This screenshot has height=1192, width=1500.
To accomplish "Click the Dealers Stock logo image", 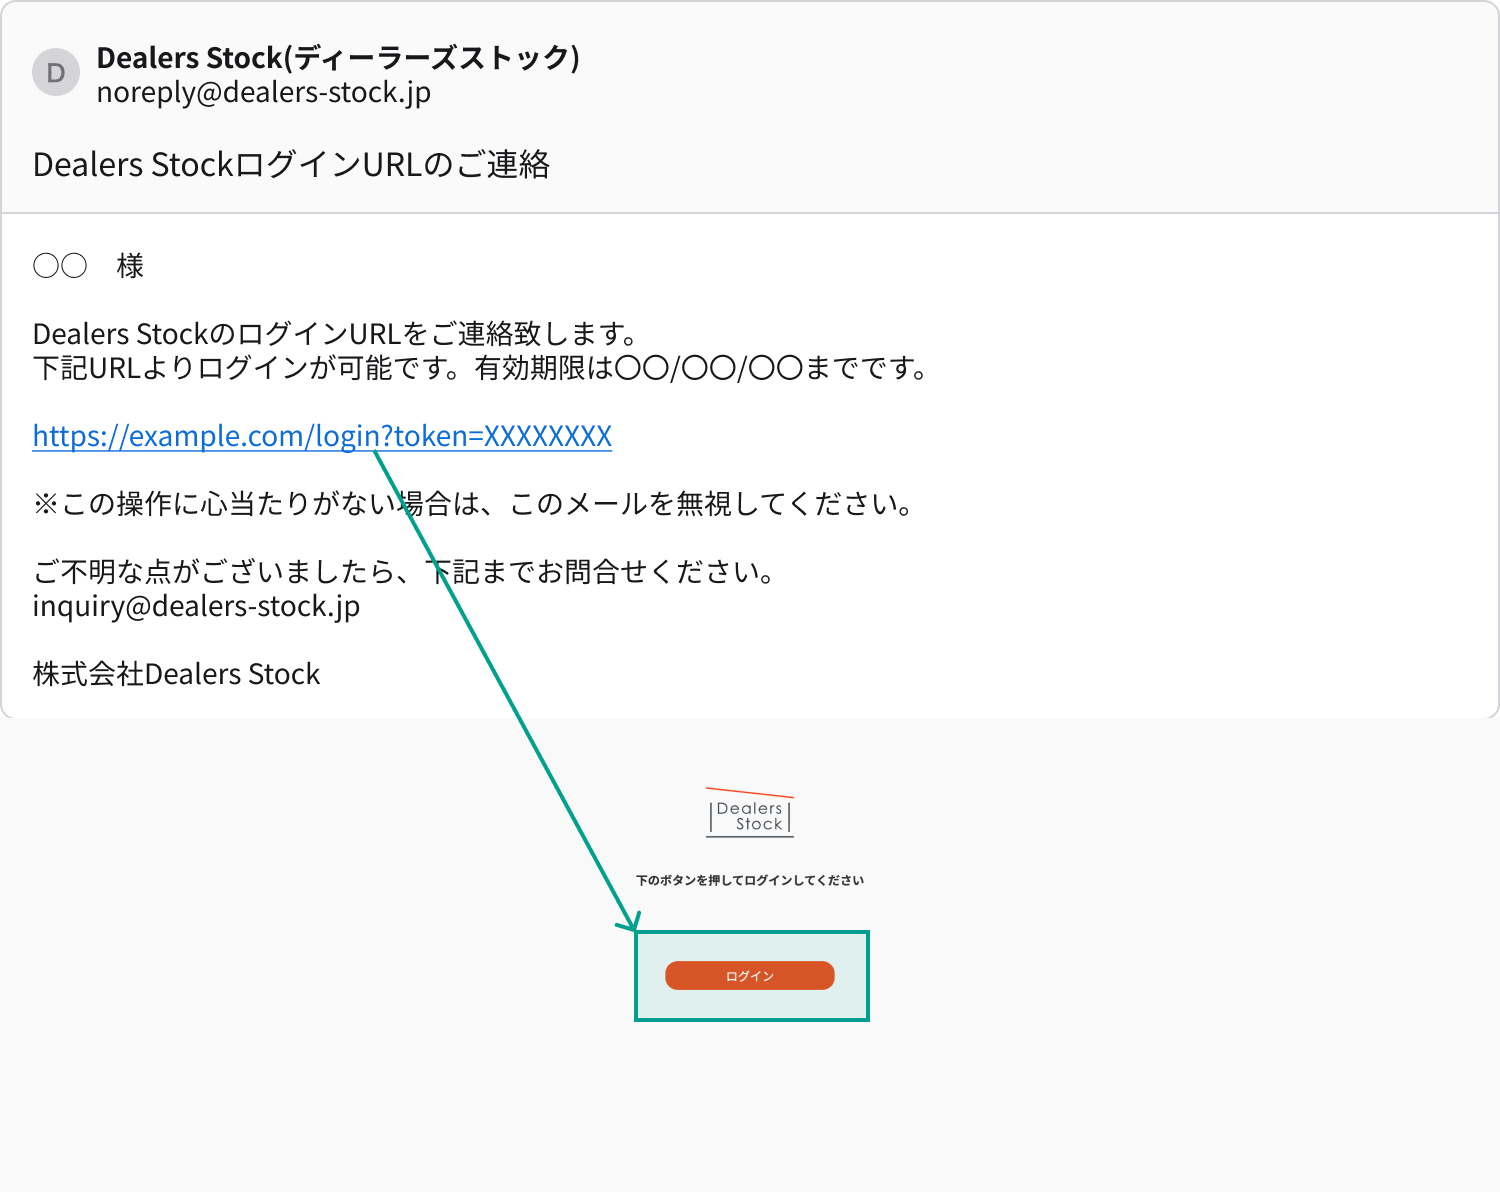I will click(750, 813).
